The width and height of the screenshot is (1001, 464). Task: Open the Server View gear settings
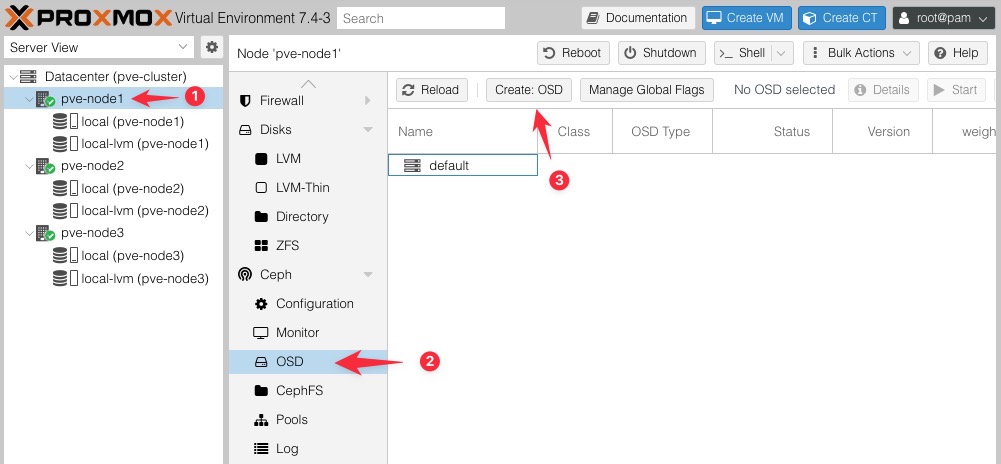click(211, 47)
